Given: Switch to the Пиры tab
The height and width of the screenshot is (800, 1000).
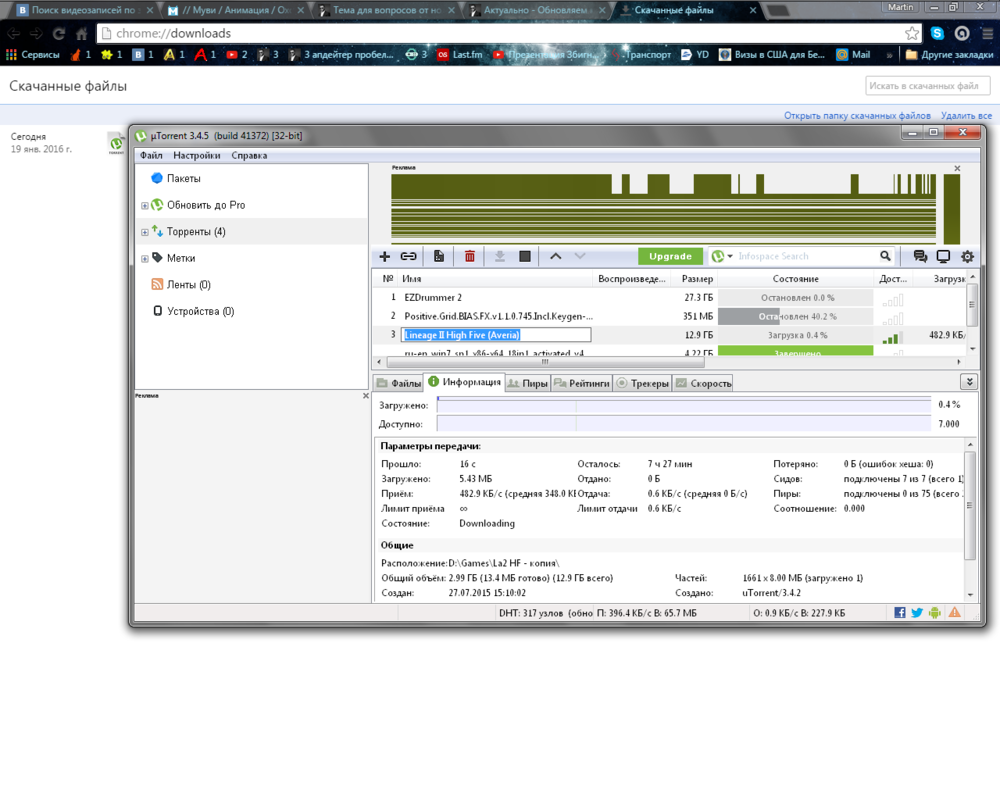Looking at the screenshot, I should coord(527,383).
